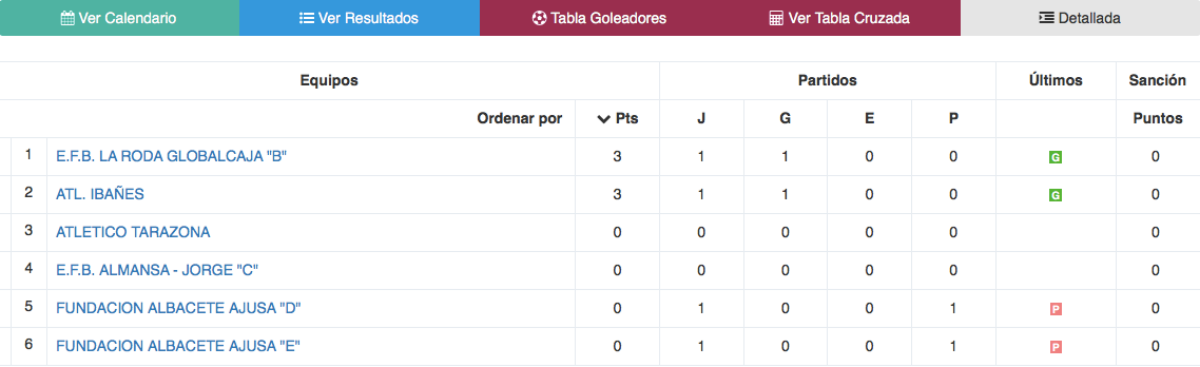Screen dimensions: 1200x367
Task: Click the list icon in Ver Resultados
Action: click(307, 18)
